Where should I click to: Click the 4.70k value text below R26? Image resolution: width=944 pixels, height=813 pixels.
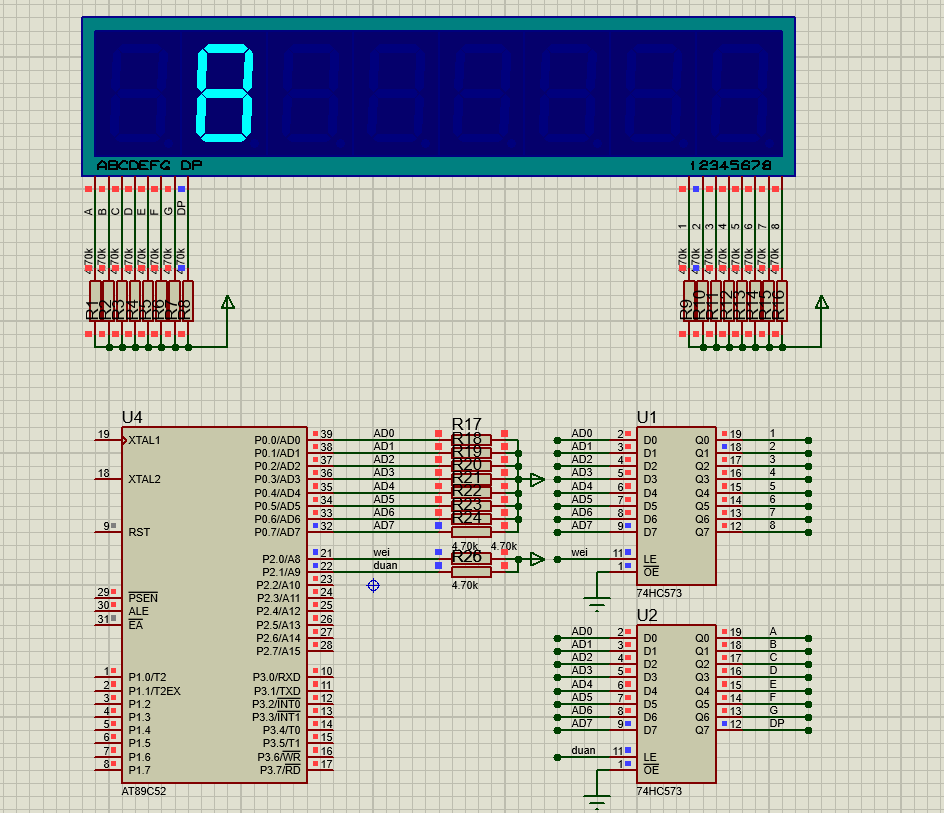click(465, 585)
